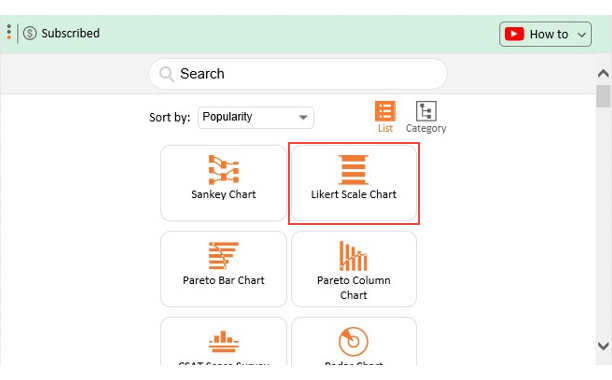Open the Sort by Popularity dropdown

(x=256, y=117)
